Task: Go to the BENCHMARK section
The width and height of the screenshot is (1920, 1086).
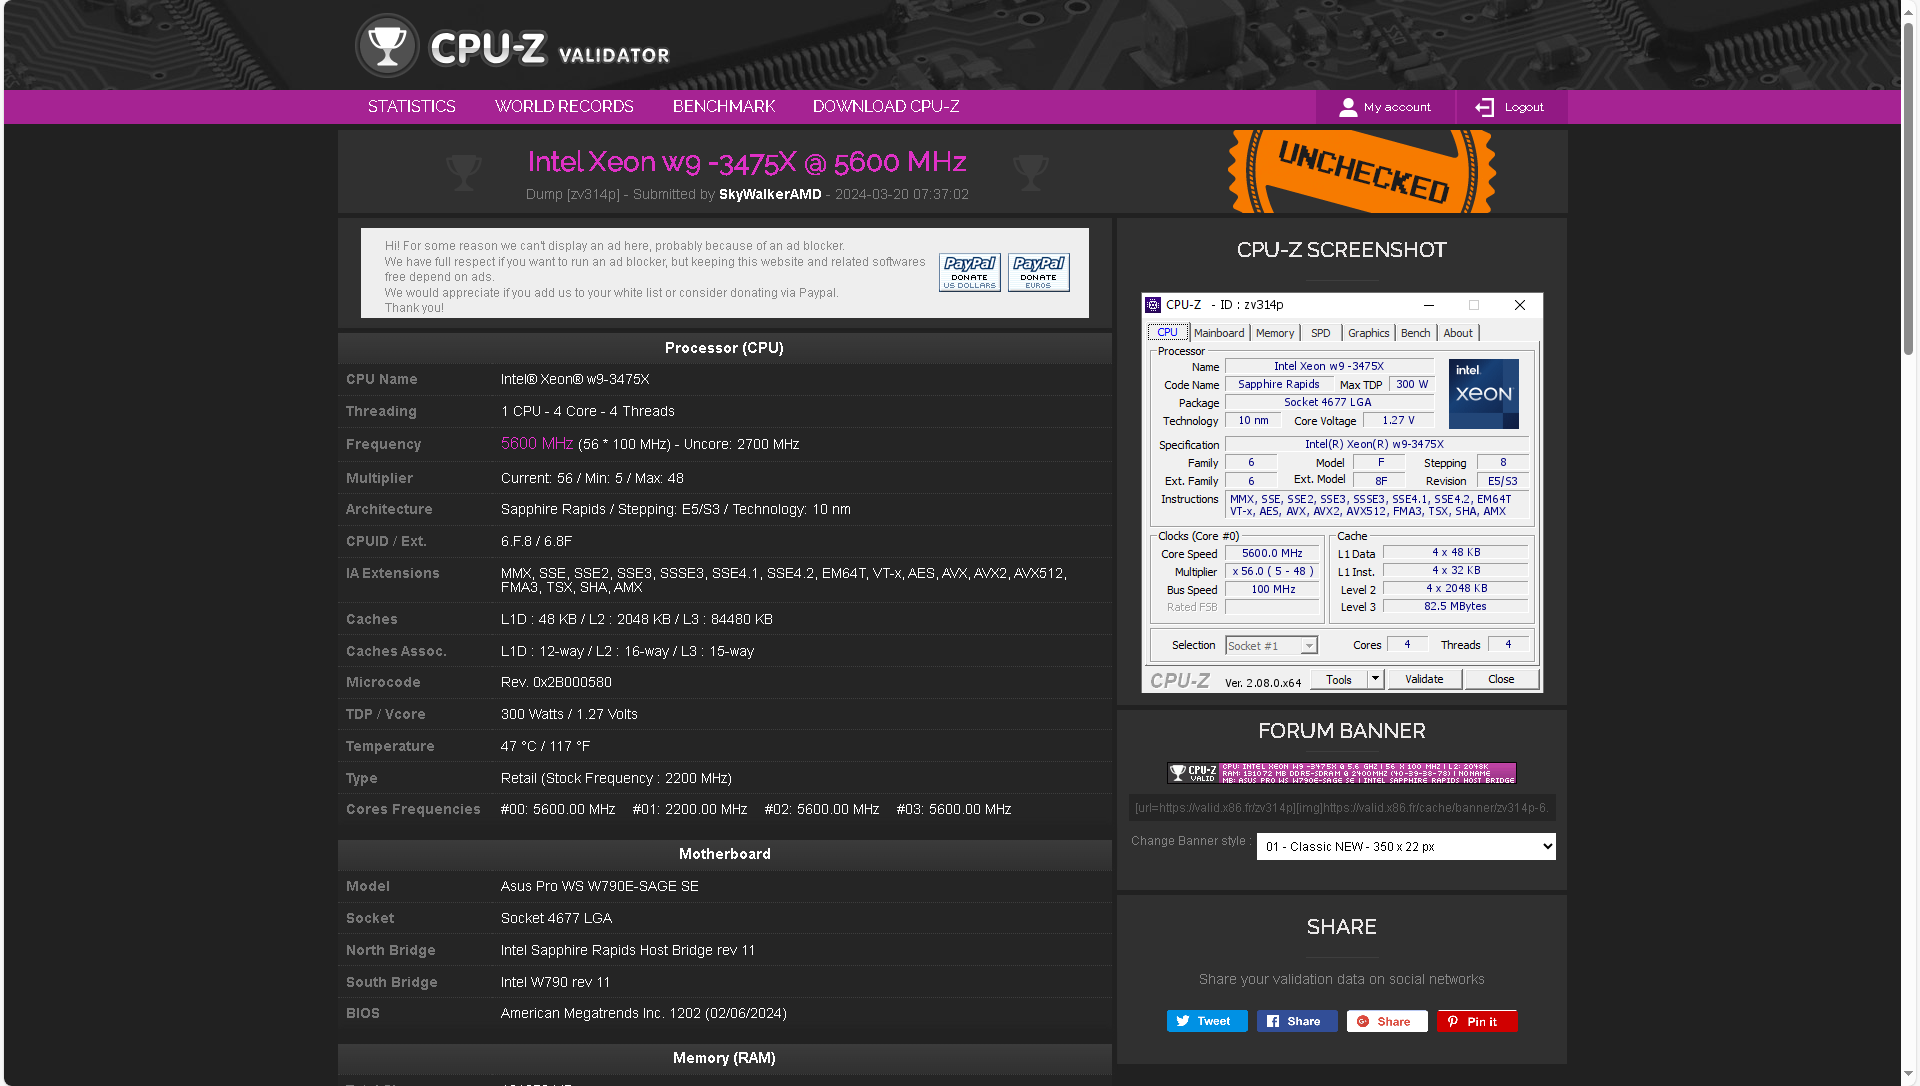Action: click(724, 106)
